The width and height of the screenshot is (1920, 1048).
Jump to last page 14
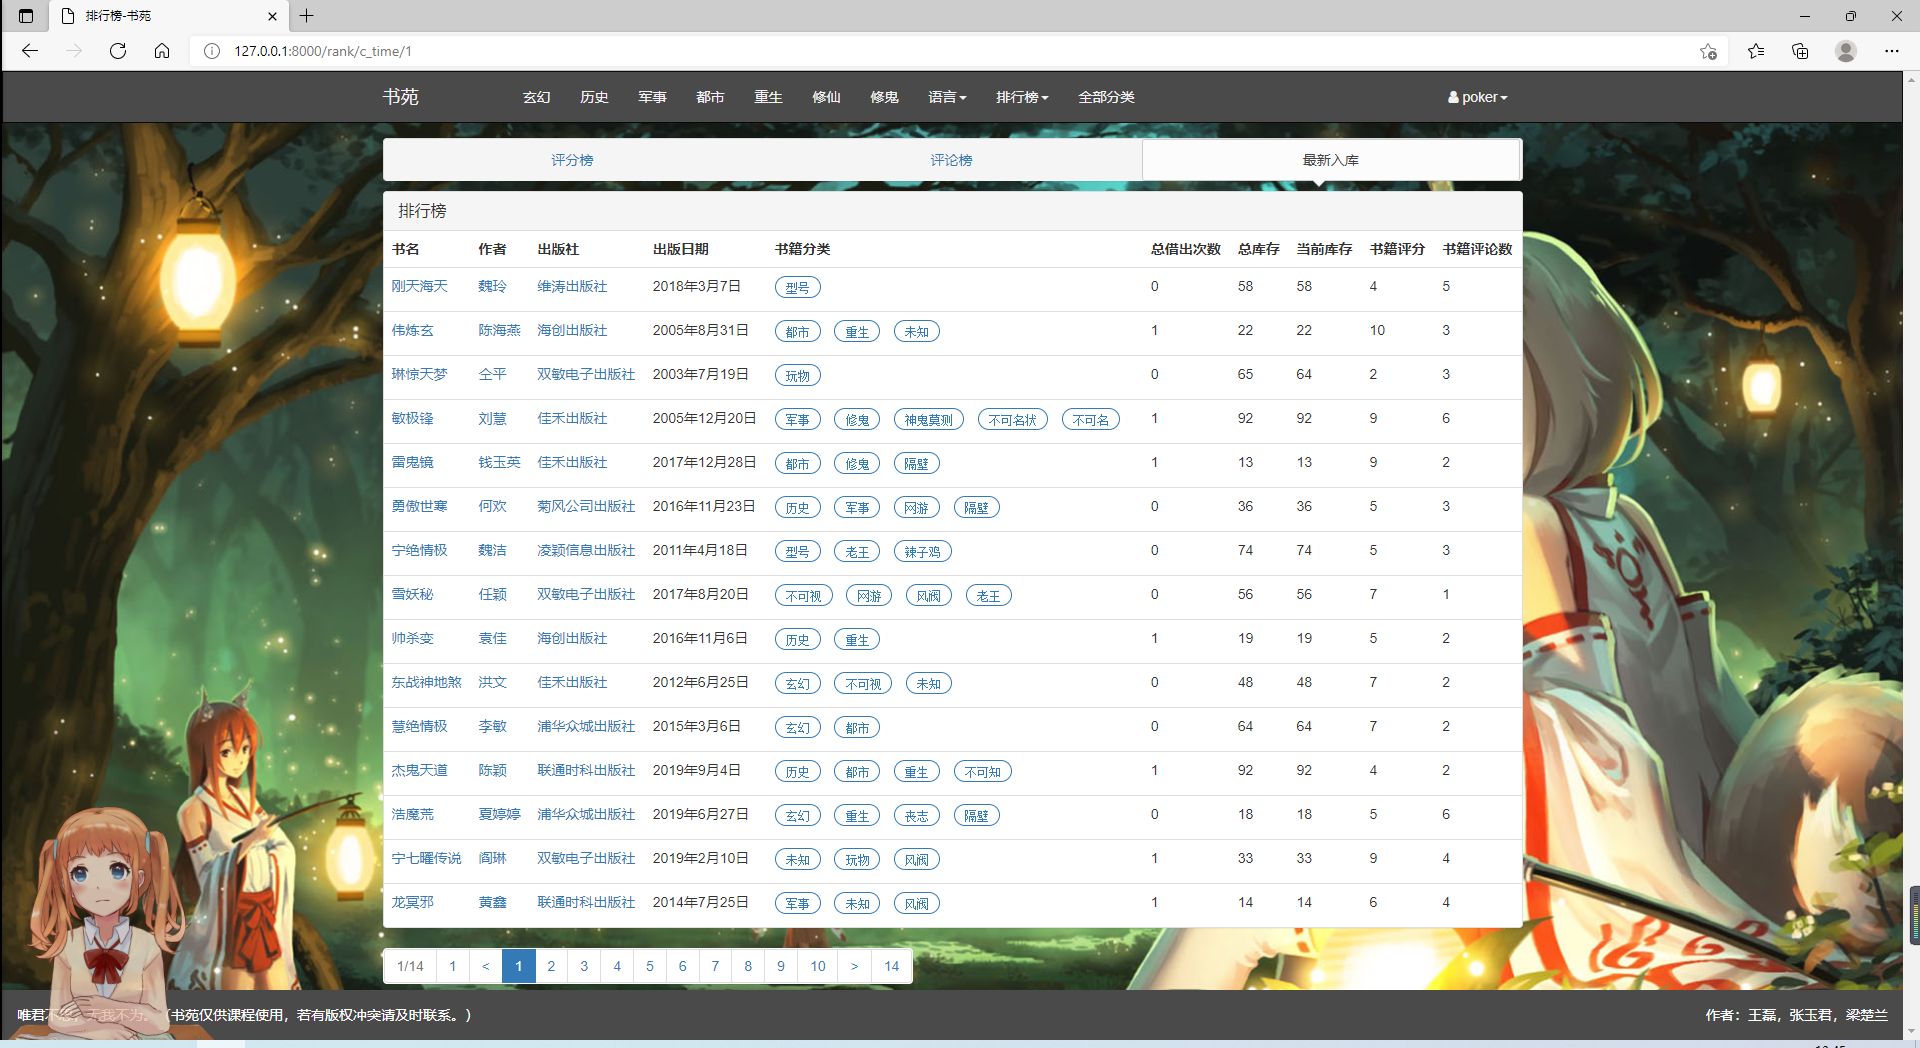891,966
